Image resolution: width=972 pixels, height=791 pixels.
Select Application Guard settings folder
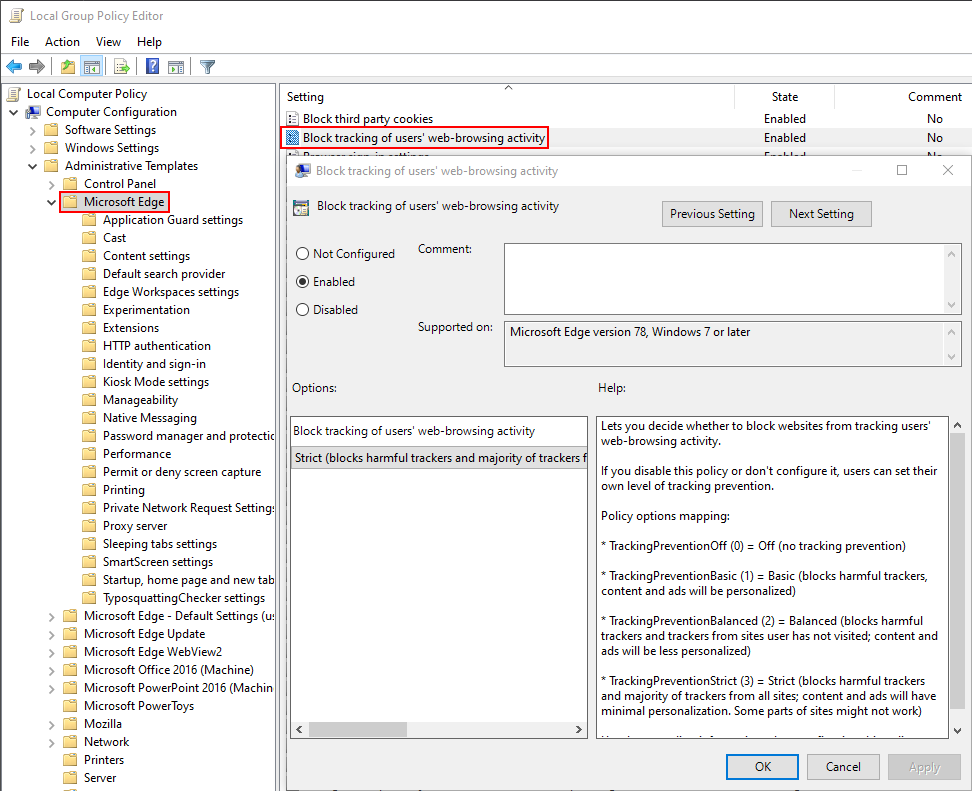[173, 219]
